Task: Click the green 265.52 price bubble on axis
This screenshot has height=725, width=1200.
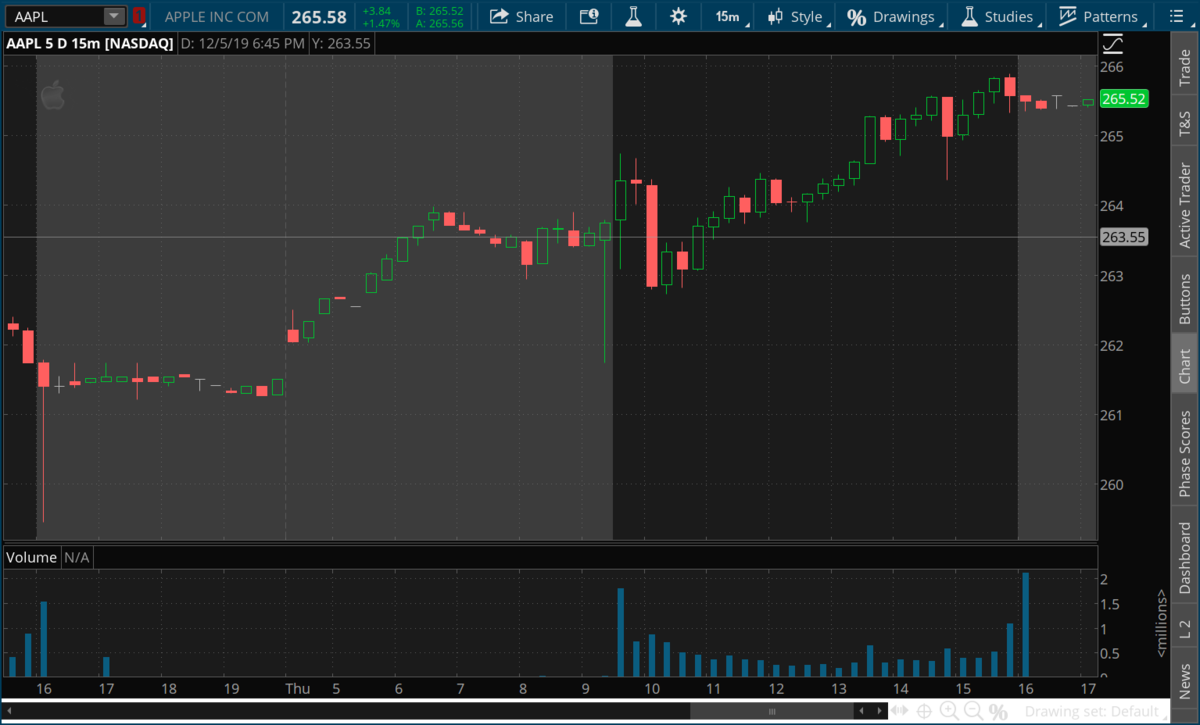Action: [1123, 99]
